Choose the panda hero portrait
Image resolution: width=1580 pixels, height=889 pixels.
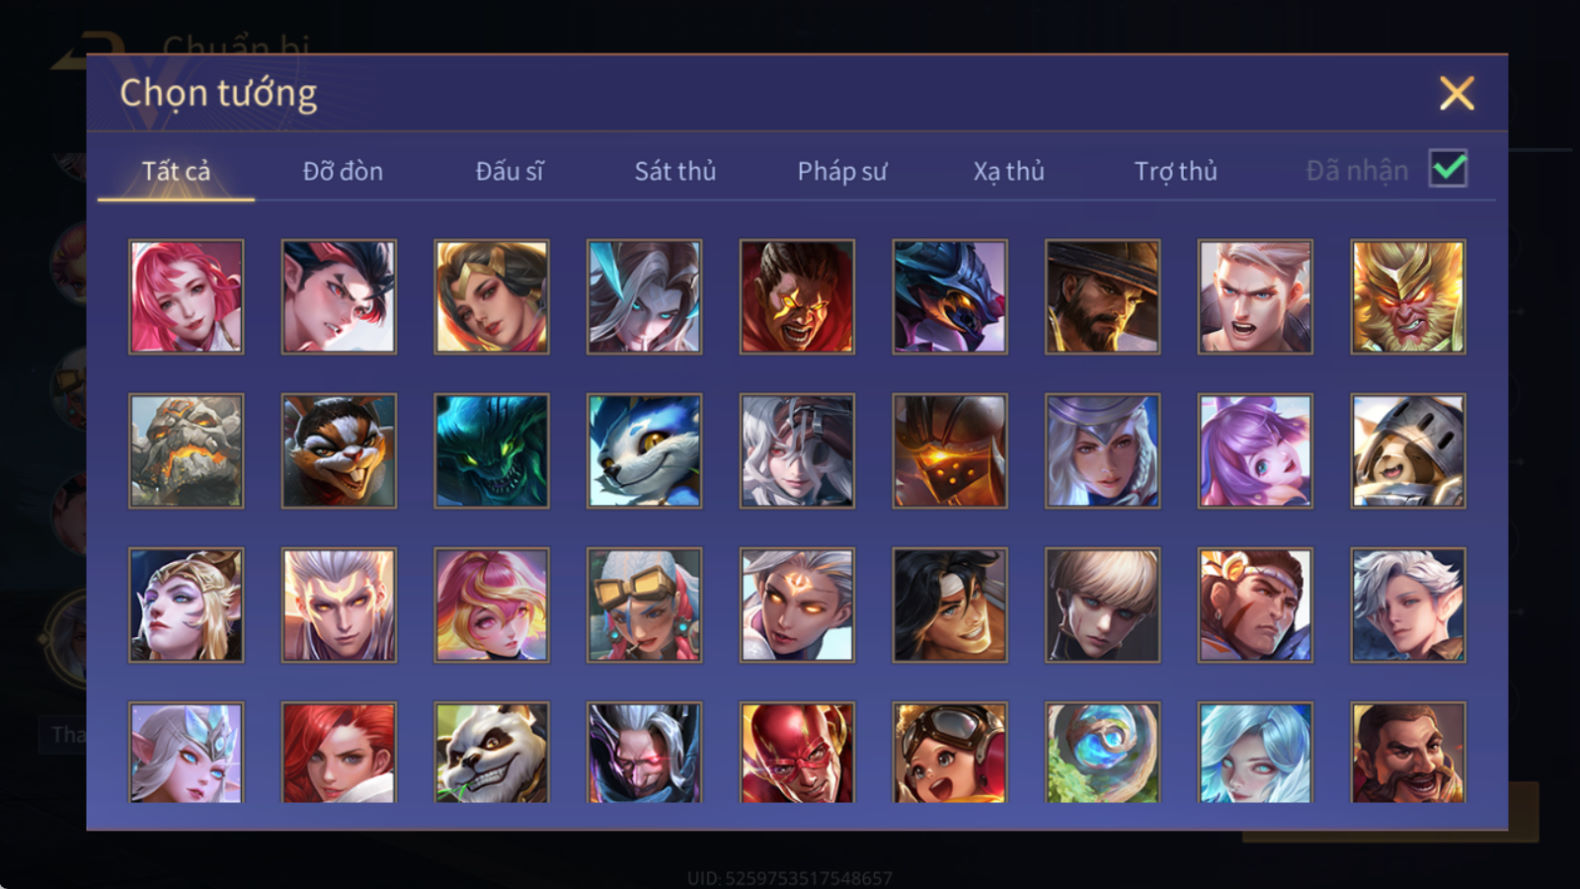[x=491, y=753]
